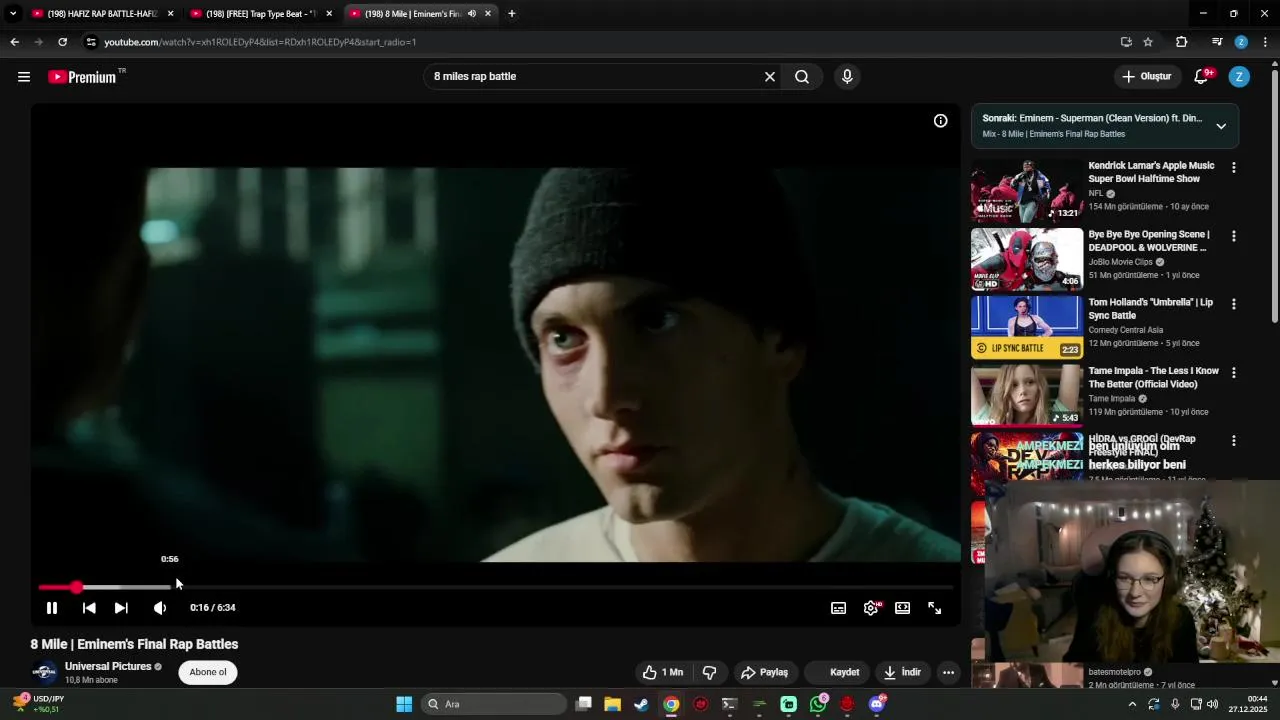
Task: Click the red playhead scrubber
Action: [x=76, y=587]
